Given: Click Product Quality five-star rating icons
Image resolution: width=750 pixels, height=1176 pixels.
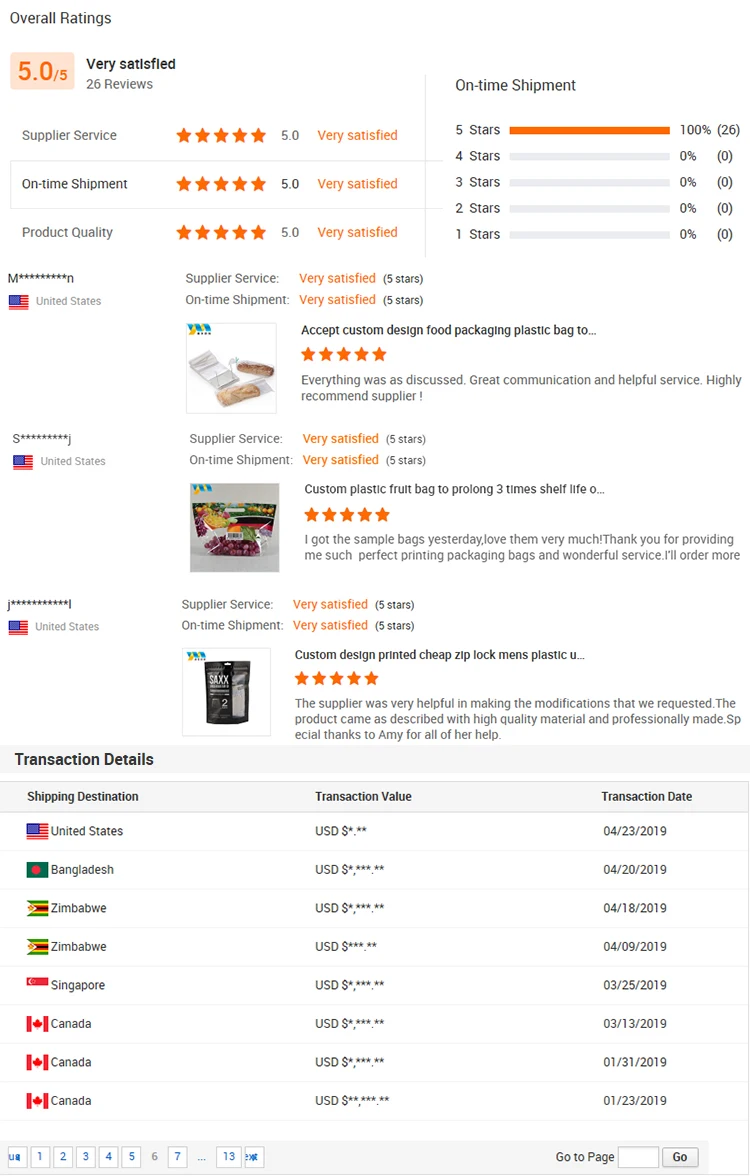Looking at the screenshot, I should point(221,232).
